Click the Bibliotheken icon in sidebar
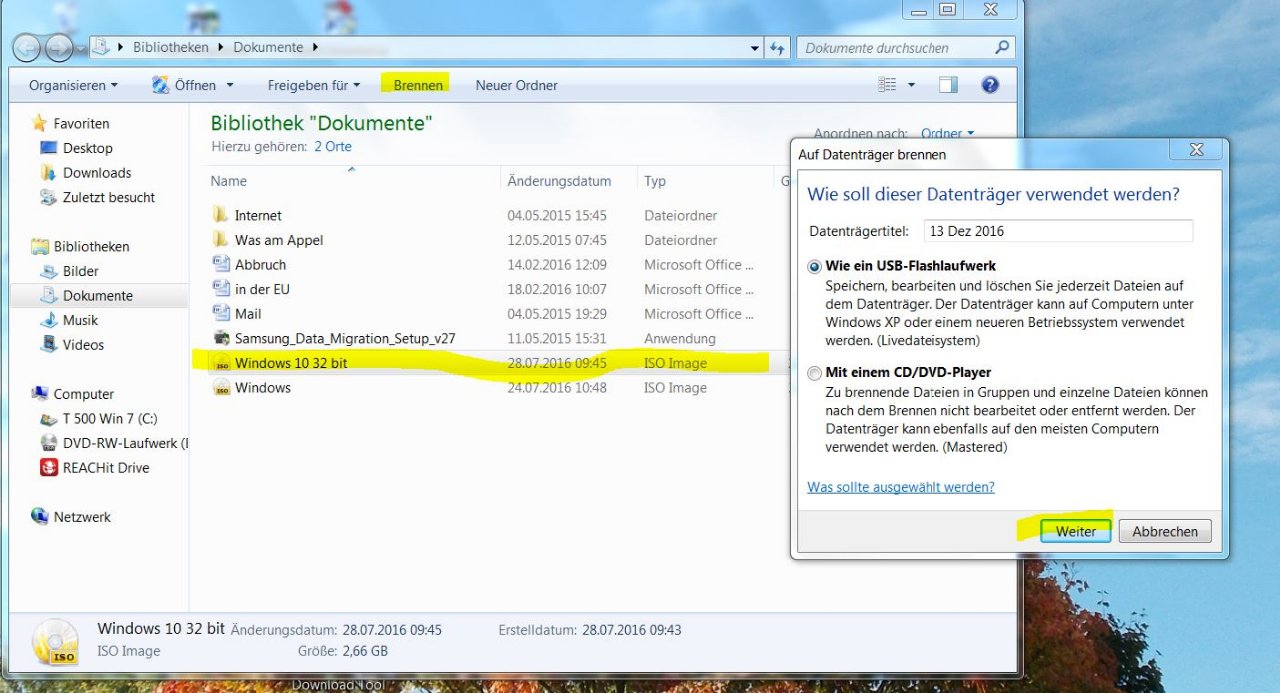The image size is (1280, 693). 40,246
